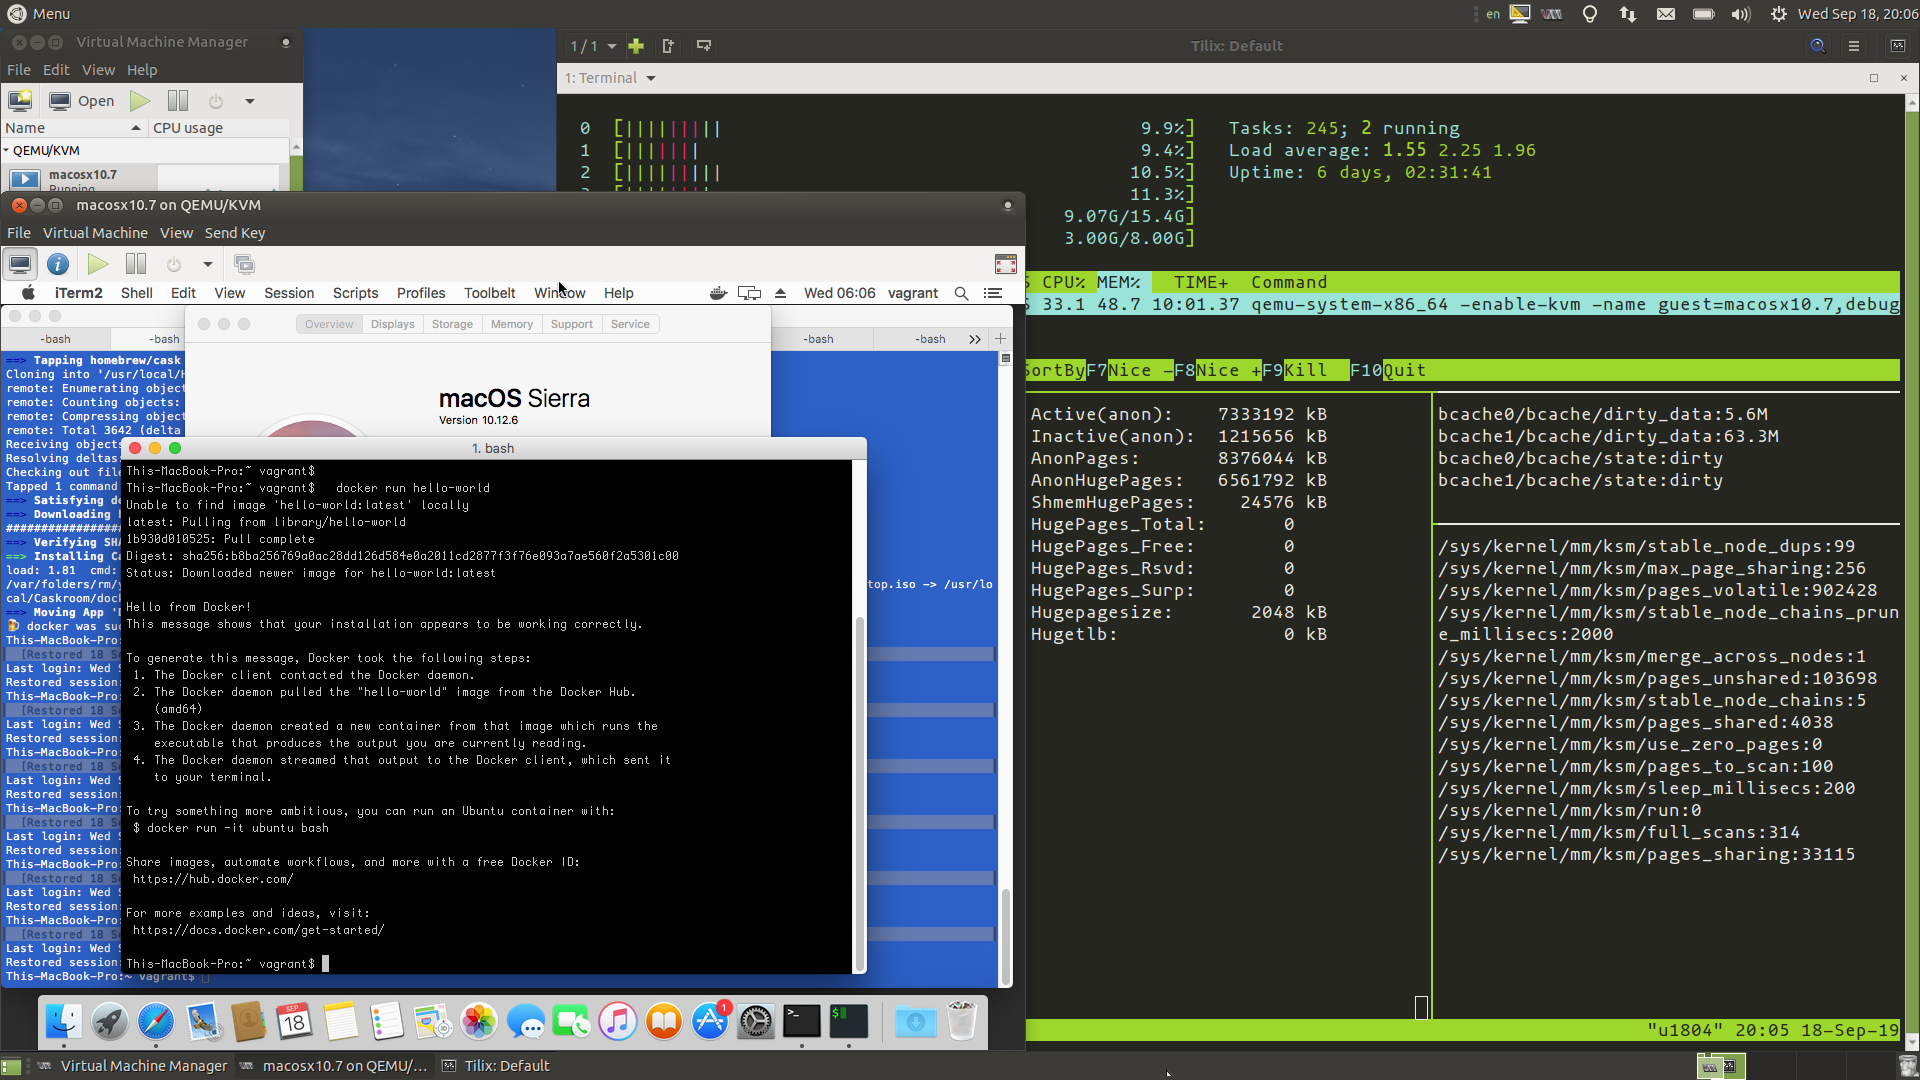Viewport: 1920px width, 1080px height.
Task: Switch the VM viewer to fullscreen
Action: click(x=1006, y=264)
